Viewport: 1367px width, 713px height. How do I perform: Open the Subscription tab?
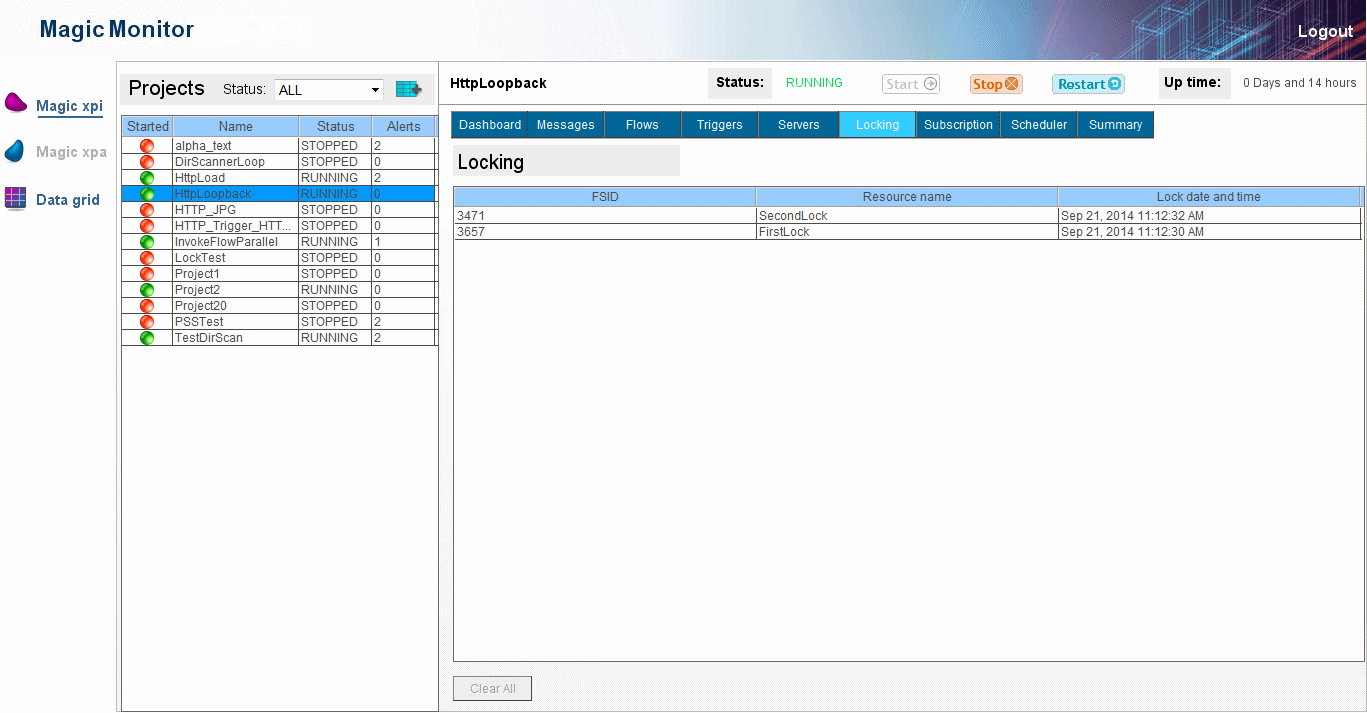[x=958, y=125]
